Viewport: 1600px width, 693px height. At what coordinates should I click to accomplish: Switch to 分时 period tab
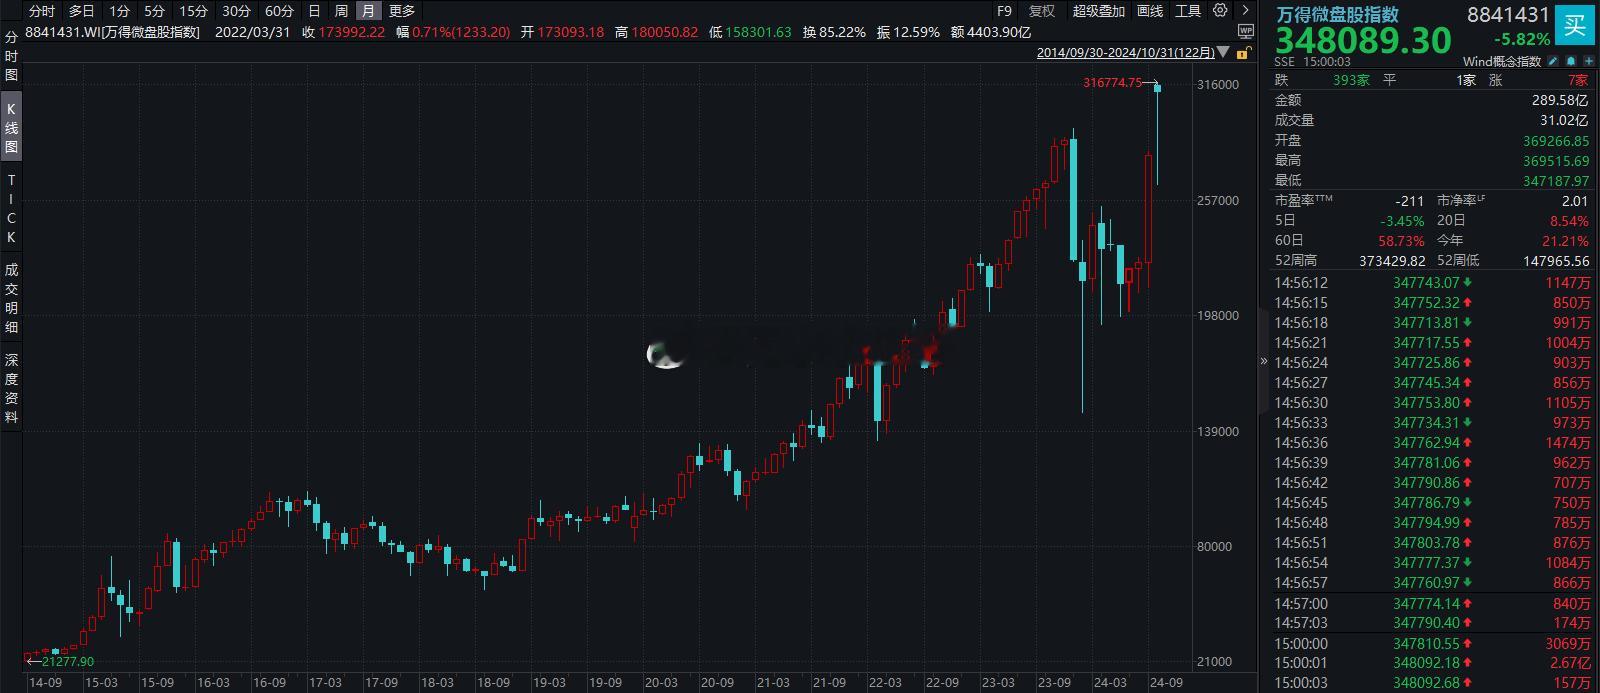(41, 11)
